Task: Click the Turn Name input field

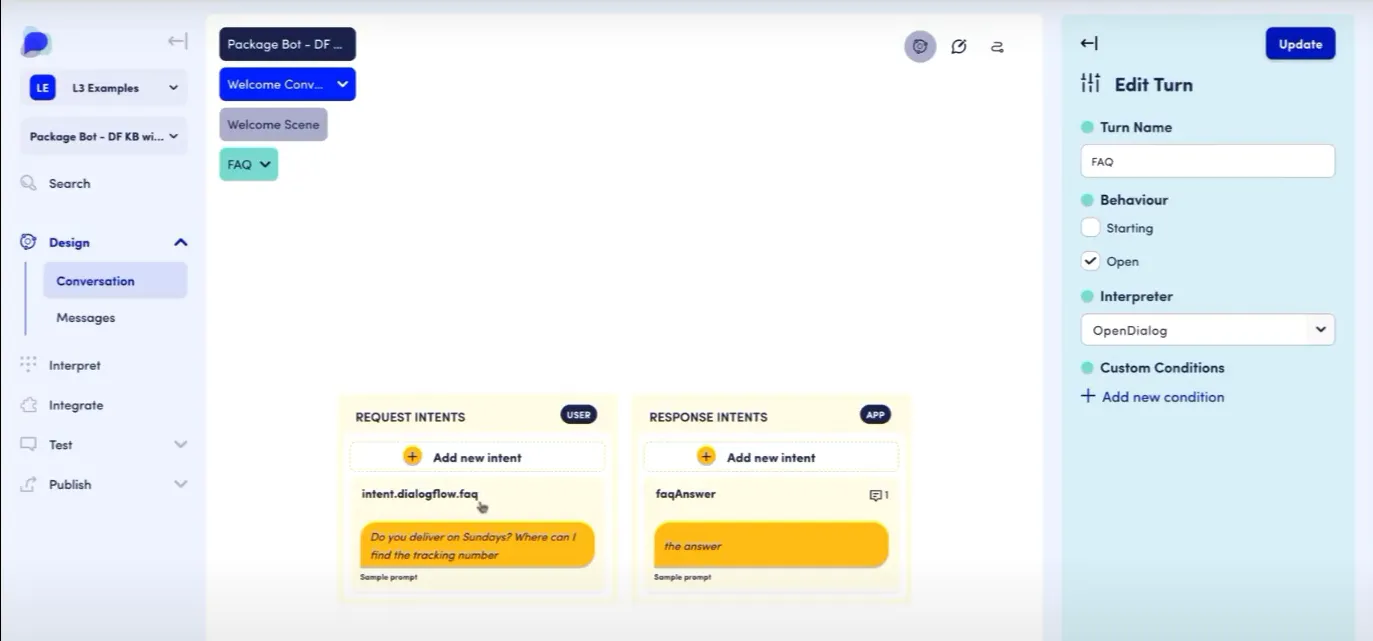Action: pos(1207,161)
